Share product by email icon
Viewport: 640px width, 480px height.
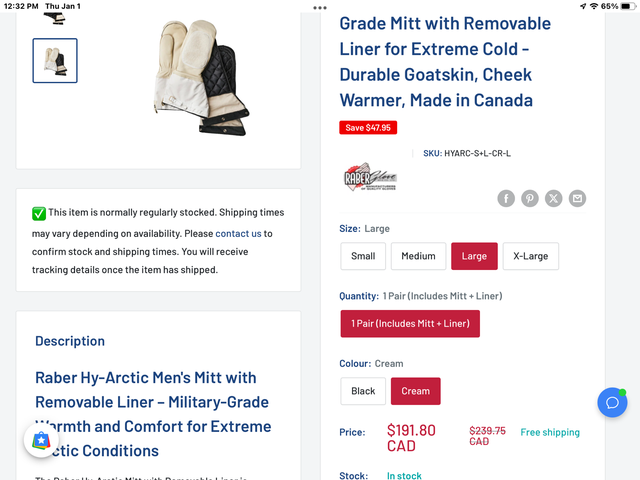[578, 198]
